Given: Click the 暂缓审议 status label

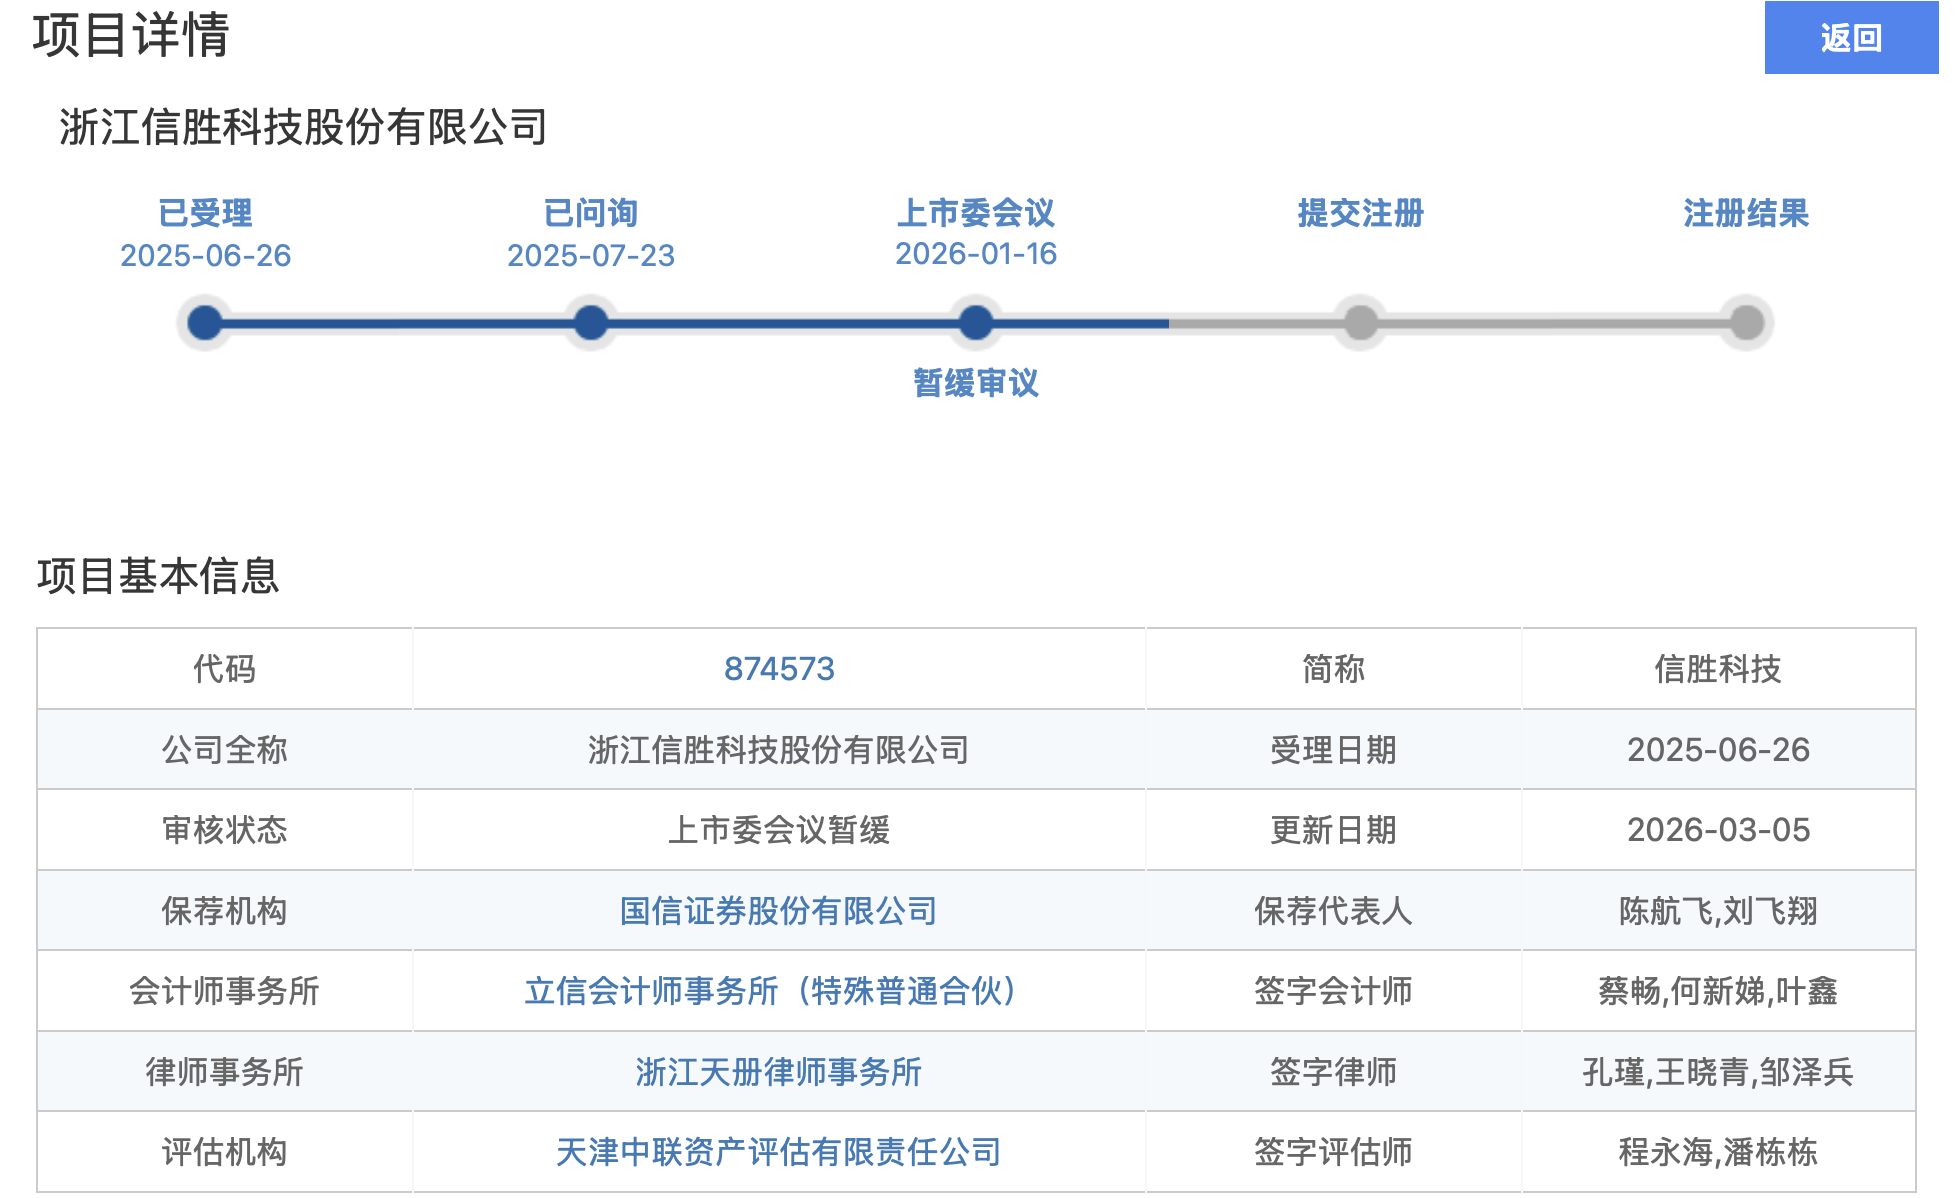Looking at the screenshot, I should 976,383.
